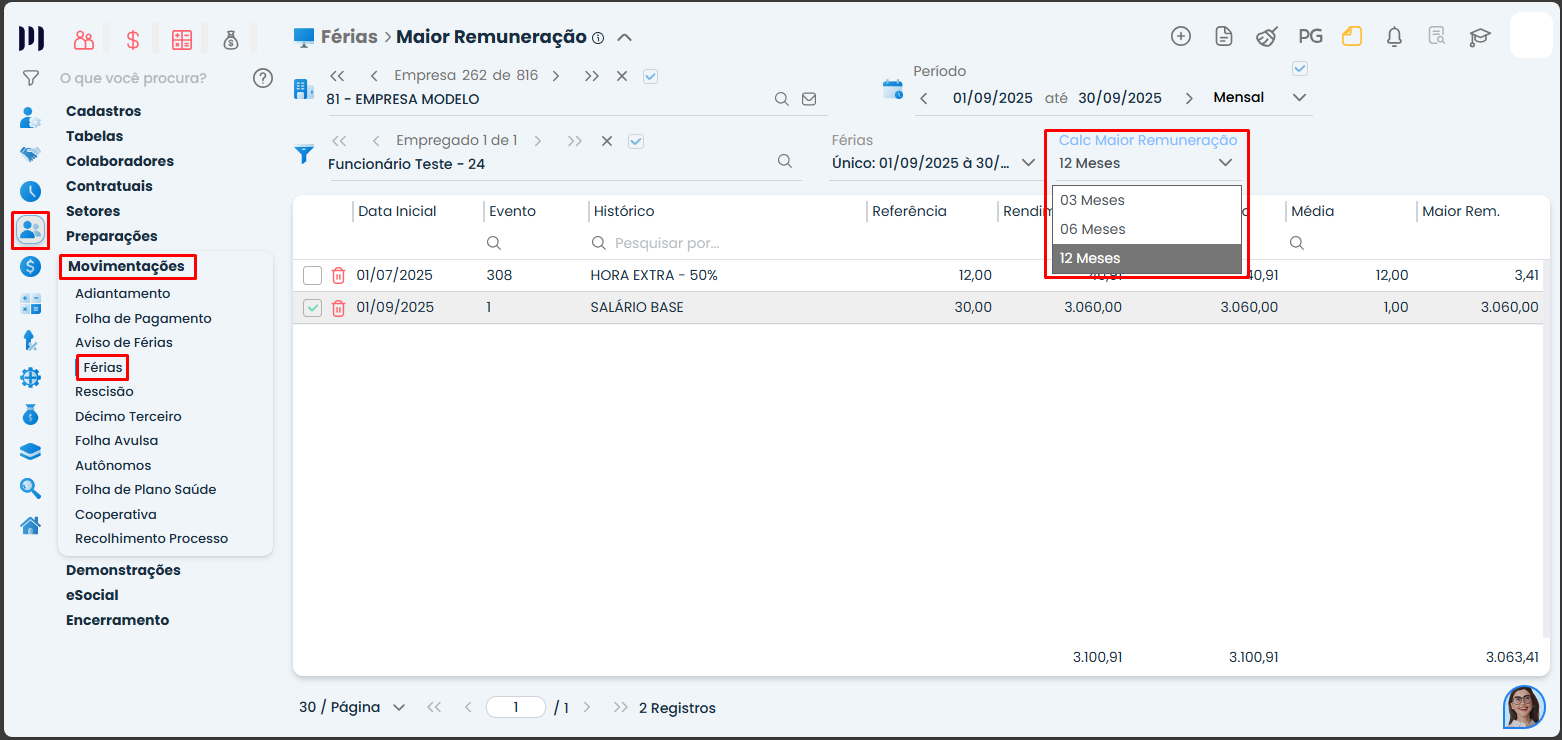The image size is (1562, 740).
Task: Click the help question mark icon
Action: (x=263, y=78)
